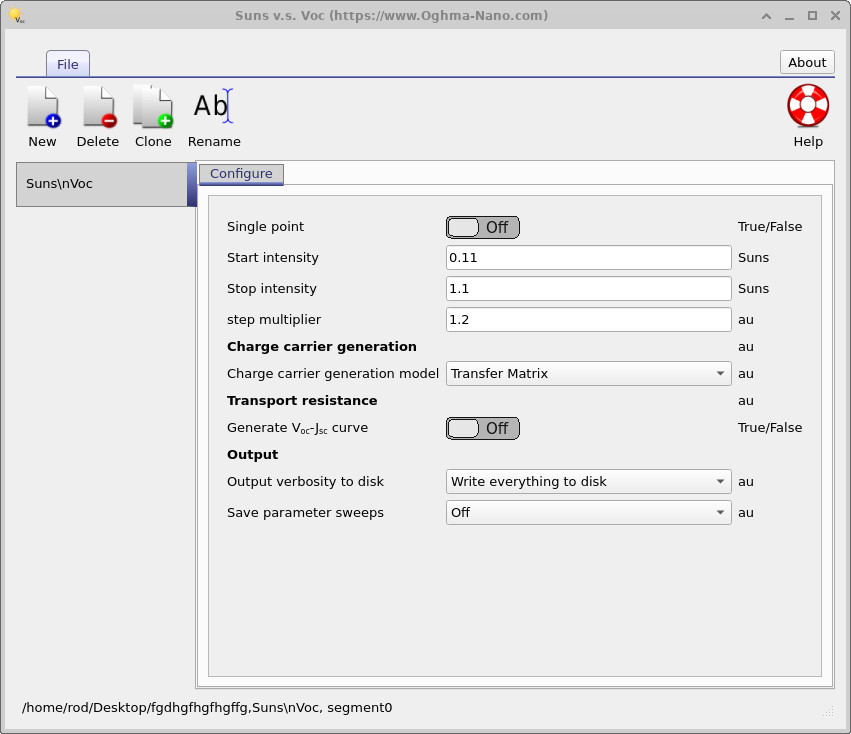Switch off the Single point True/False control
Screen dimensions: 851x734
click(482, 227)
